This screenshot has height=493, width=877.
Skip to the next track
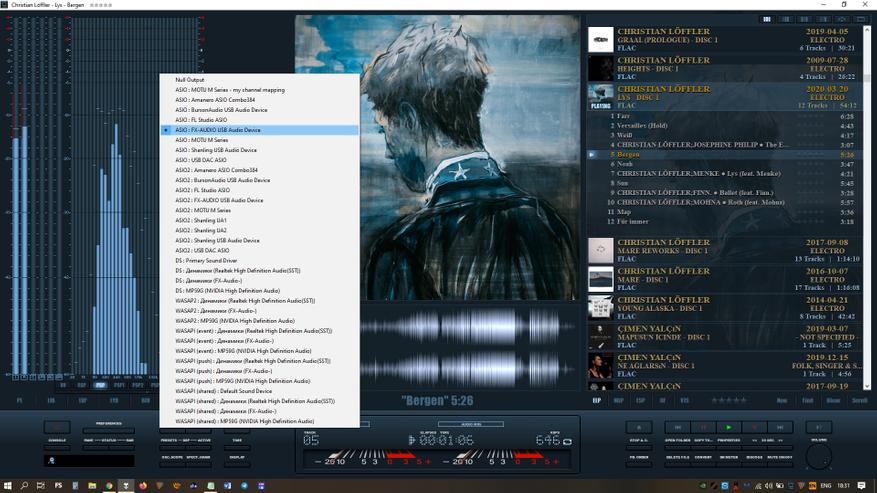click(x=780, y=428)
